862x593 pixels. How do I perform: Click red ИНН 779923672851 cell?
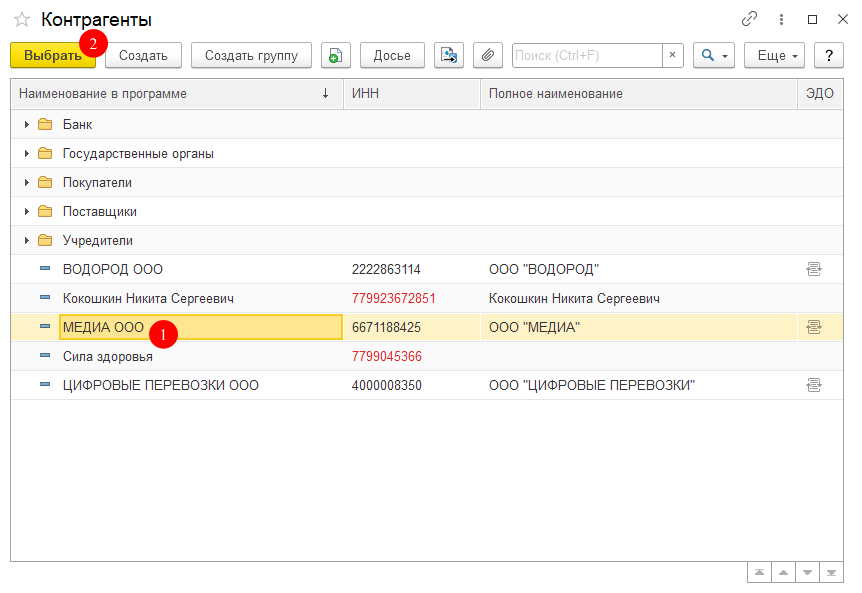point(412,298)
